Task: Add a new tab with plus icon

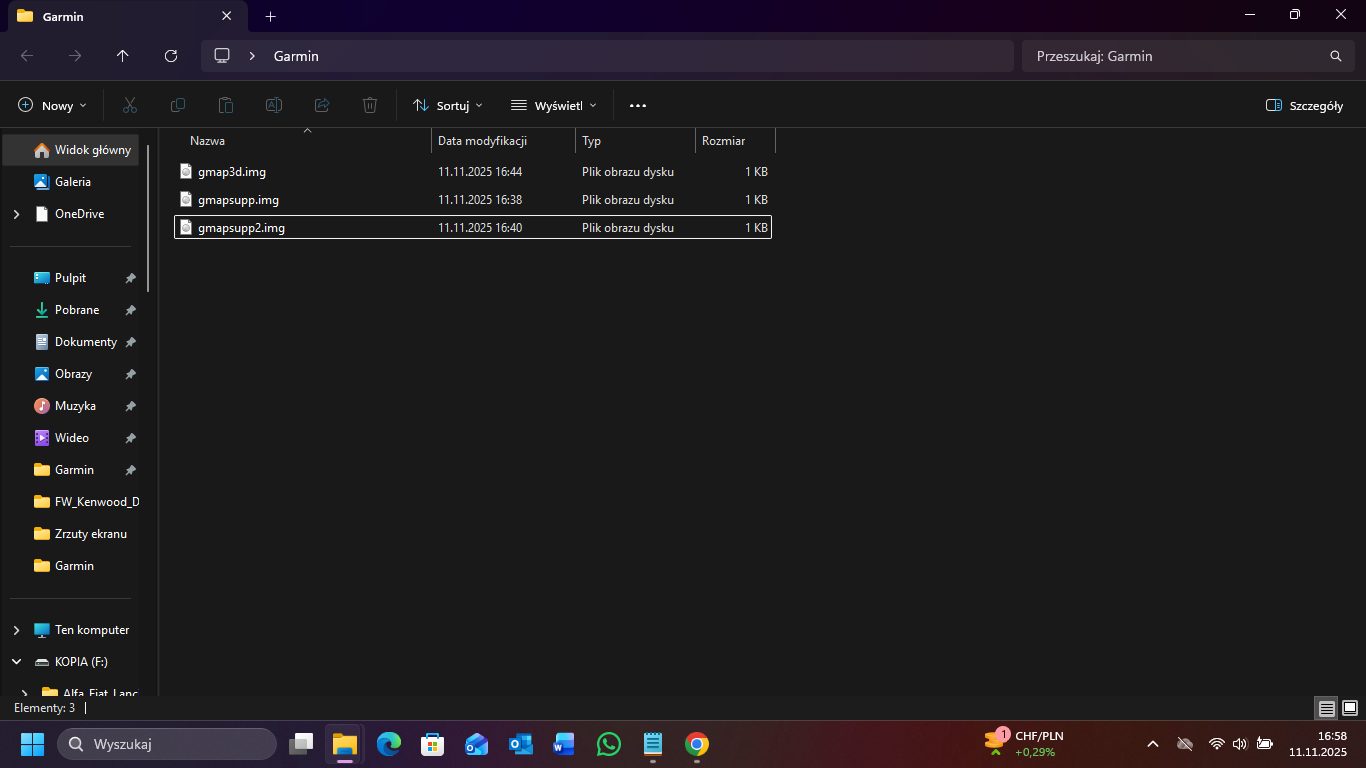Action: tap(270, 16)
